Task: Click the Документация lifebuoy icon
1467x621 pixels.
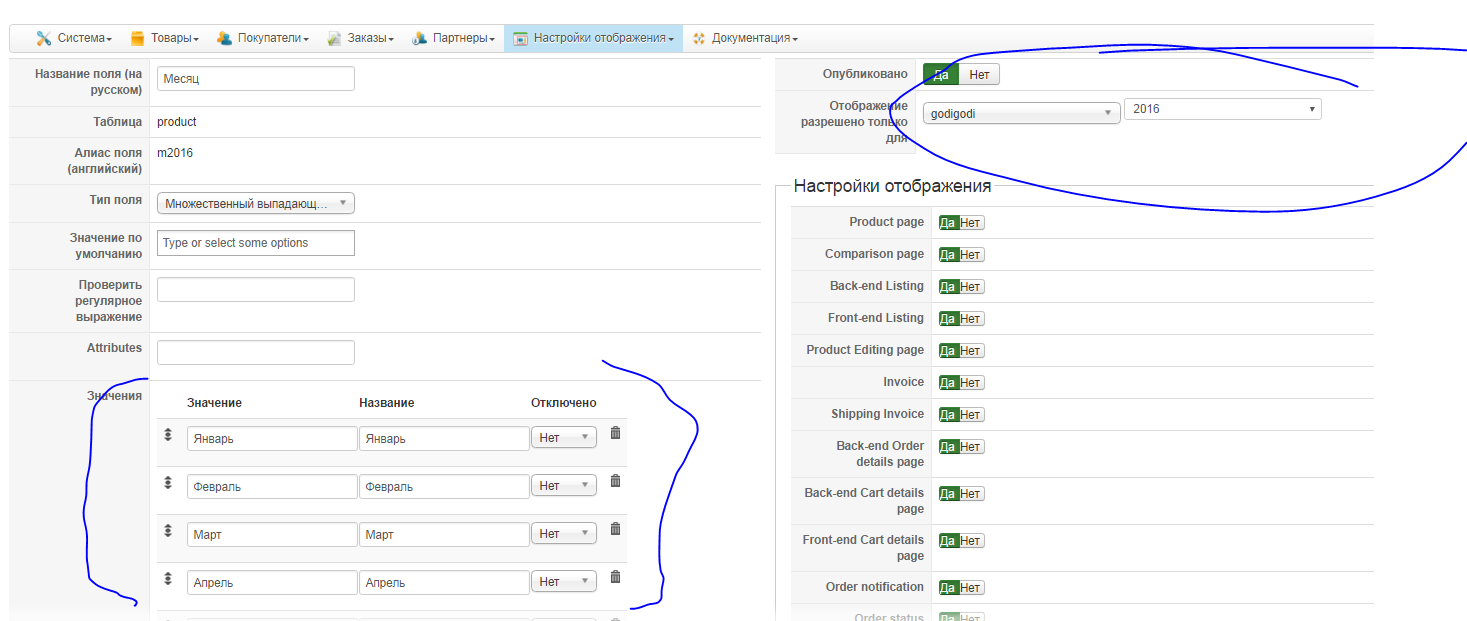Action: point(699,38)
